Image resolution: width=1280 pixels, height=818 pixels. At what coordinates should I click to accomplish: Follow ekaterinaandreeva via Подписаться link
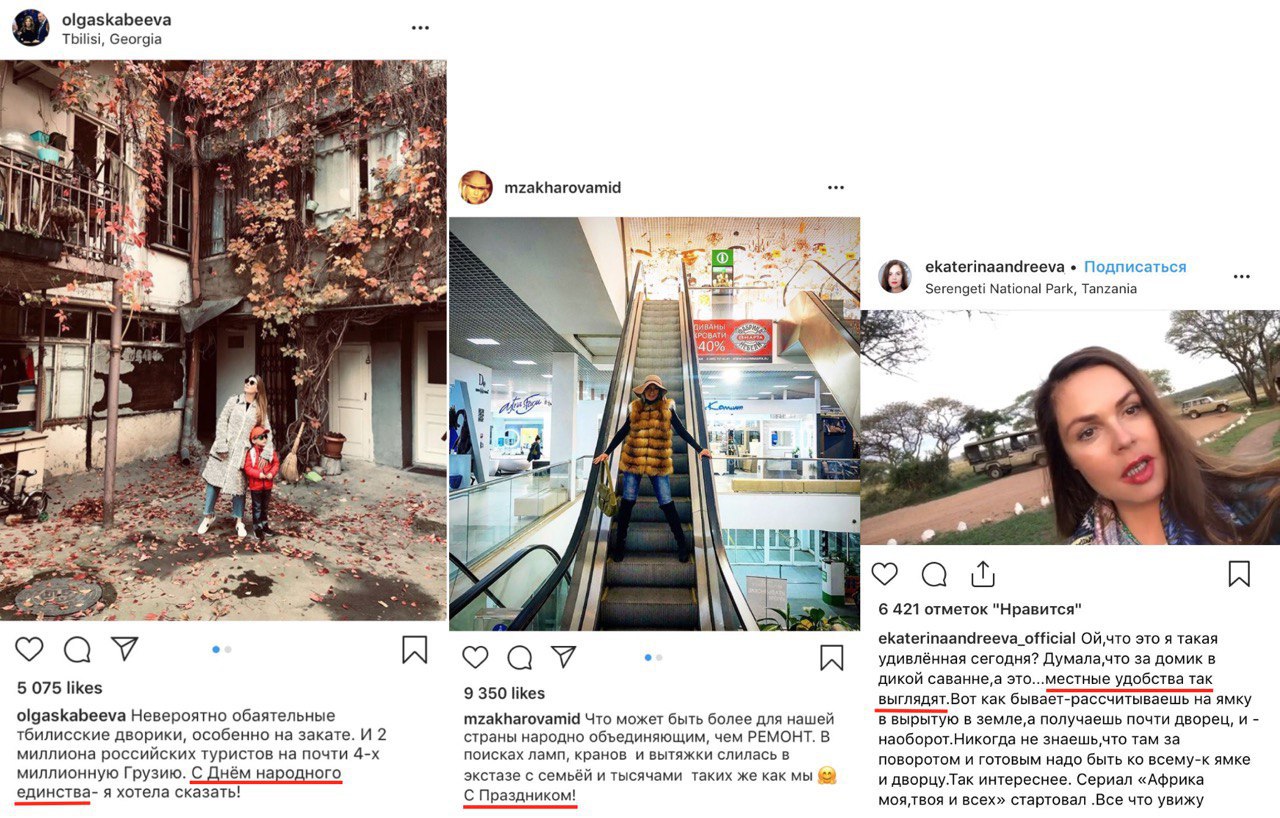pos(1135,267)
